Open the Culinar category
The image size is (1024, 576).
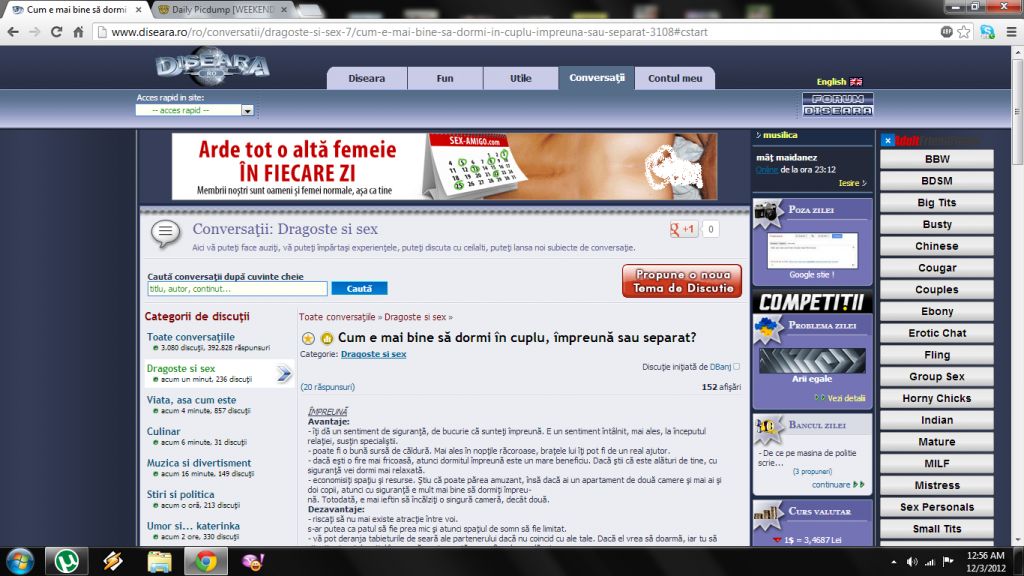pyautogui.click(x=163, y=431)
